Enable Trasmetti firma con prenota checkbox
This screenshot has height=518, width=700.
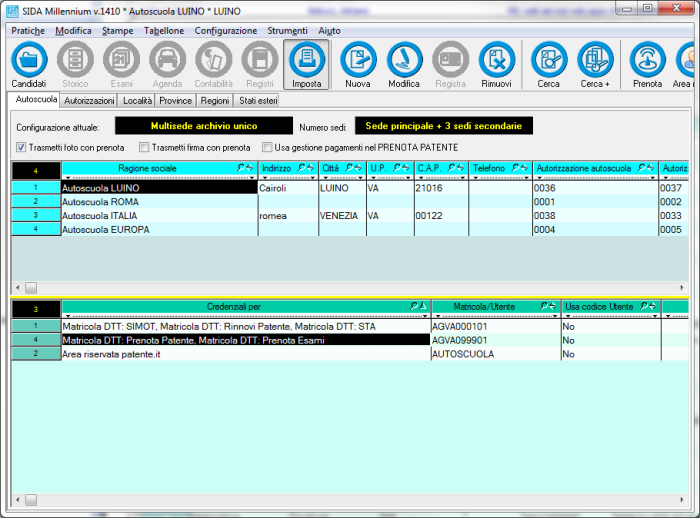click(145, 147)
